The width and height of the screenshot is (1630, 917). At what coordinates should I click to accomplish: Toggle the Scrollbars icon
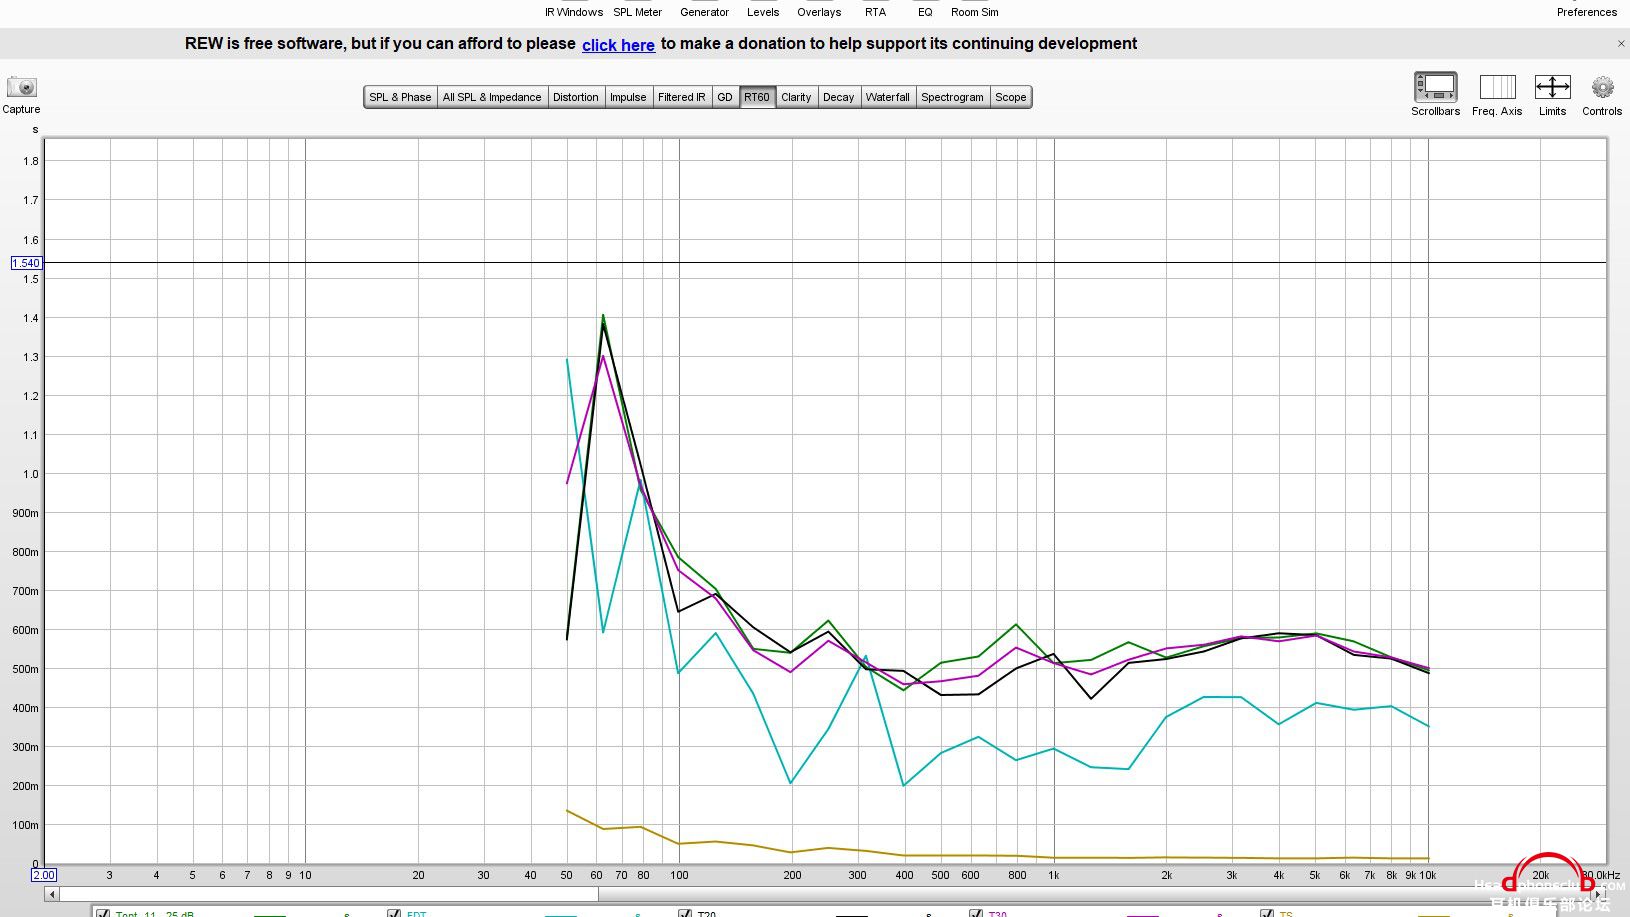click(1435, 87)
